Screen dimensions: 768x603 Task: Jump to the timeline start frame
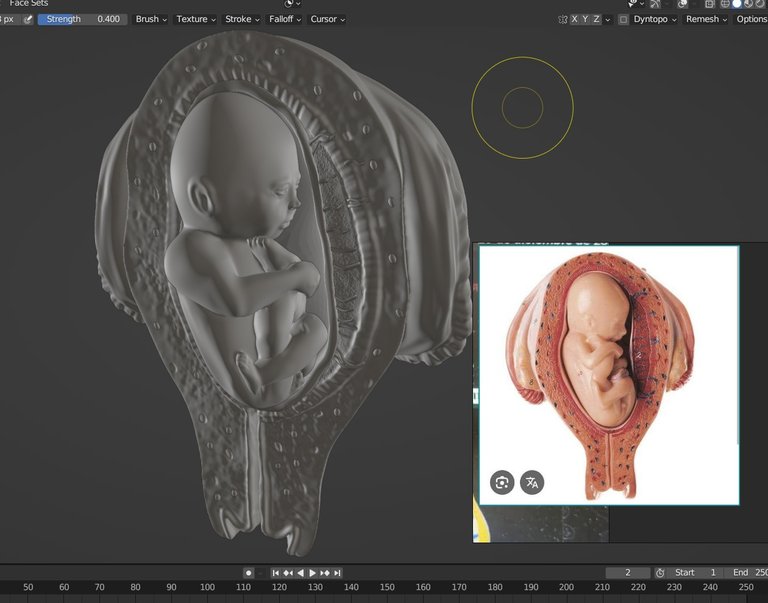coord(277,573)
